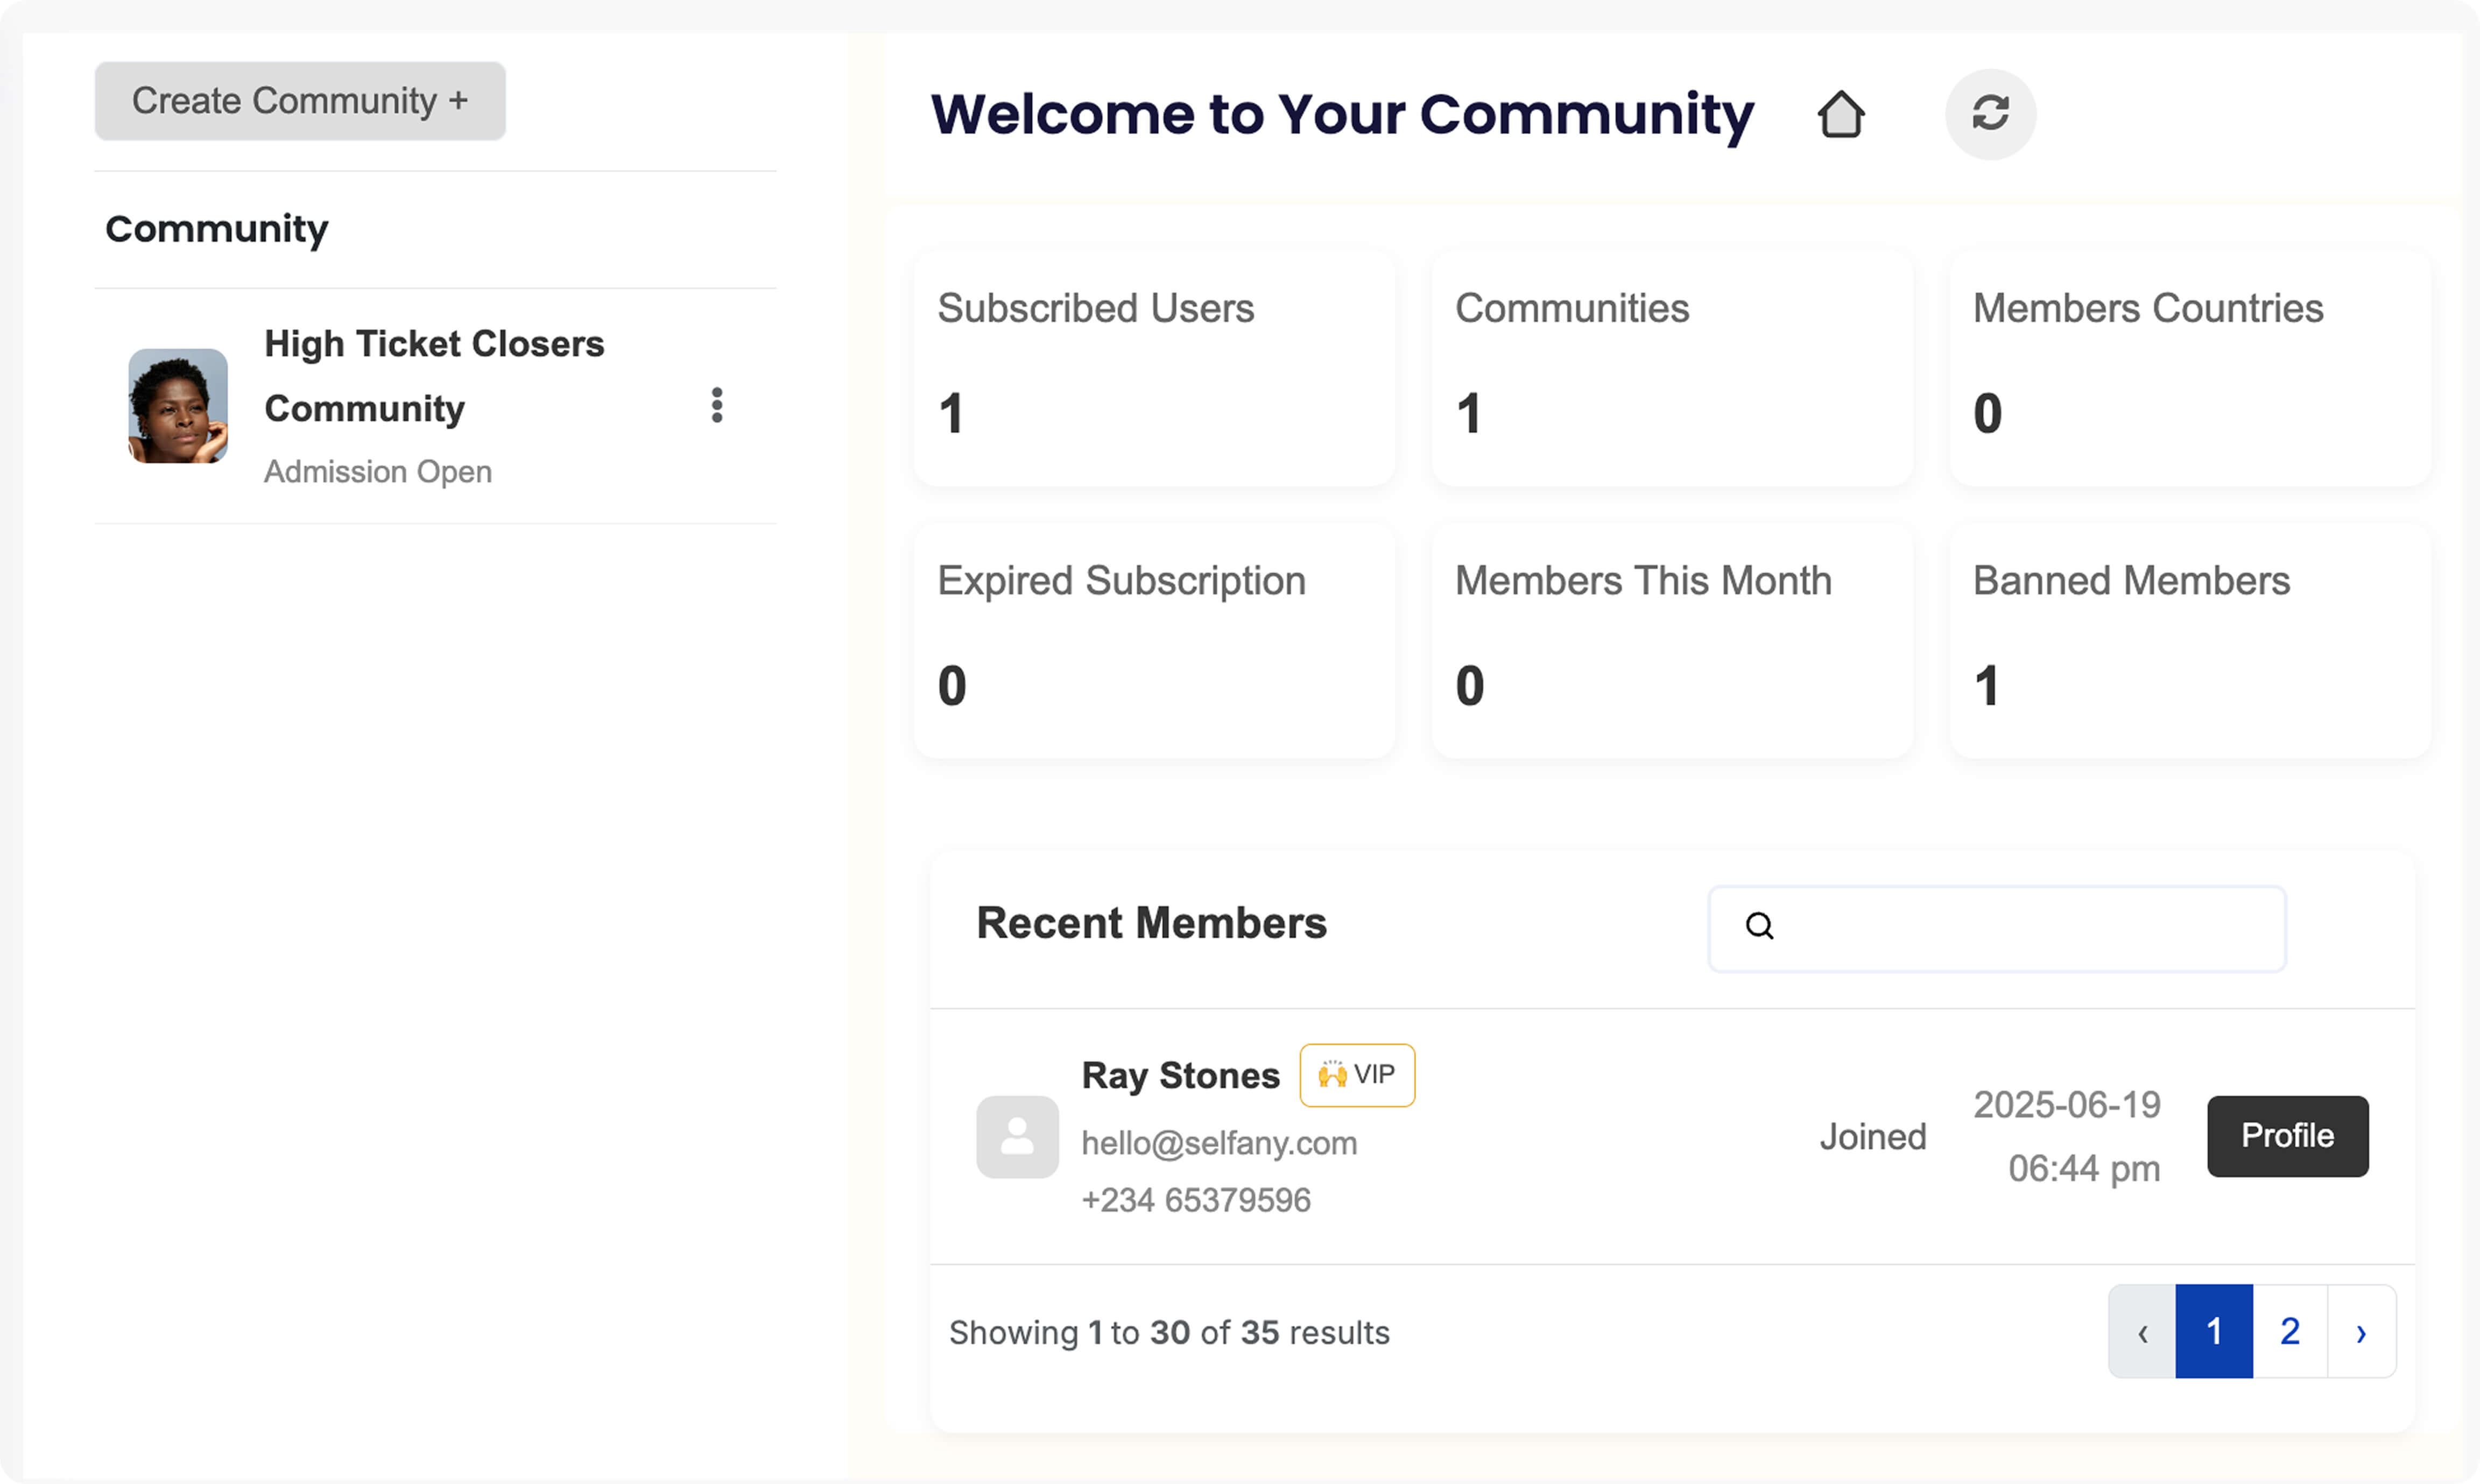The width and height of the screenshot is (2480, 1484).
Task: Click Ray Stones' default avatar icon
Action: (1017, 1137)
